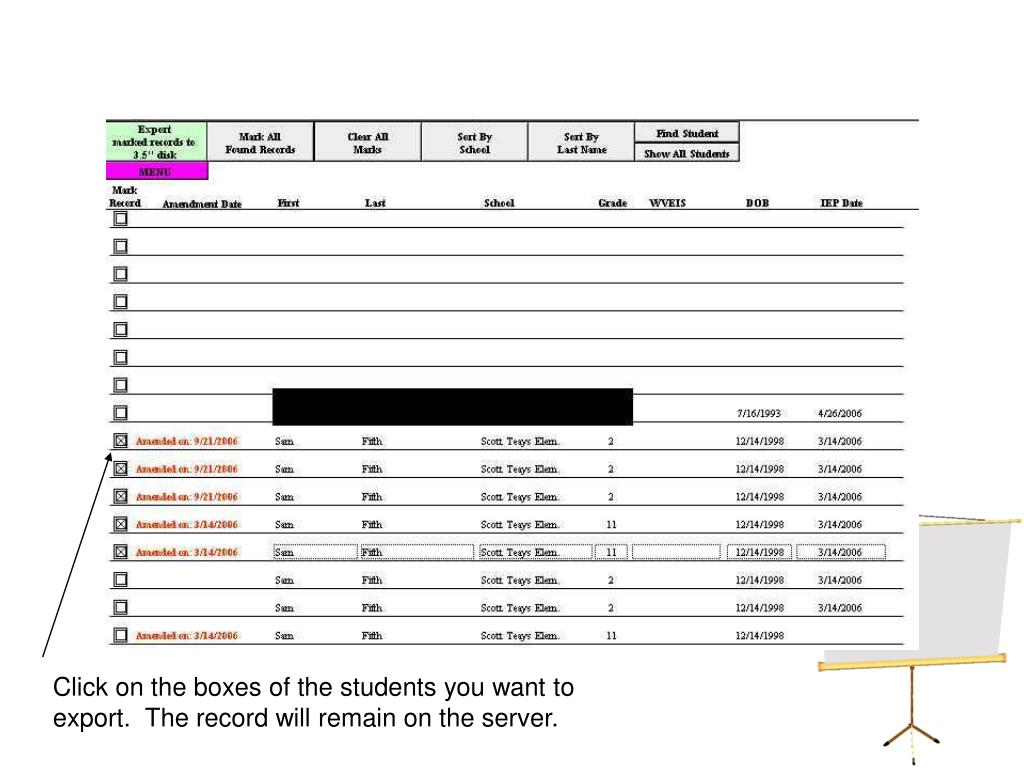Open the Find Student search button
The image size is (1024, 768).
tap(687, 133)
